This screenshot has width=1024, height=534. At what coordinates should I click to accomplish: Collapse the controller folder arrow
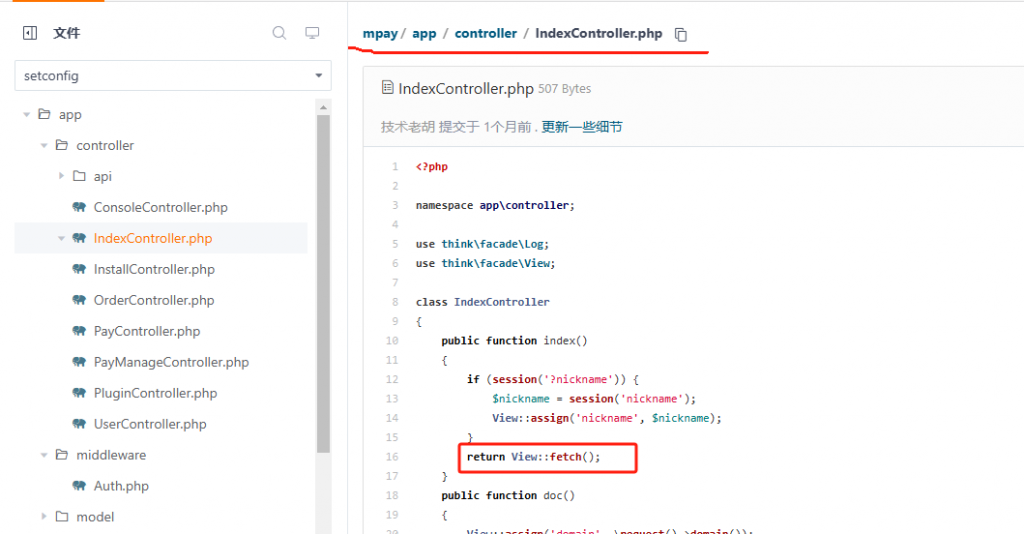(44, 145)
